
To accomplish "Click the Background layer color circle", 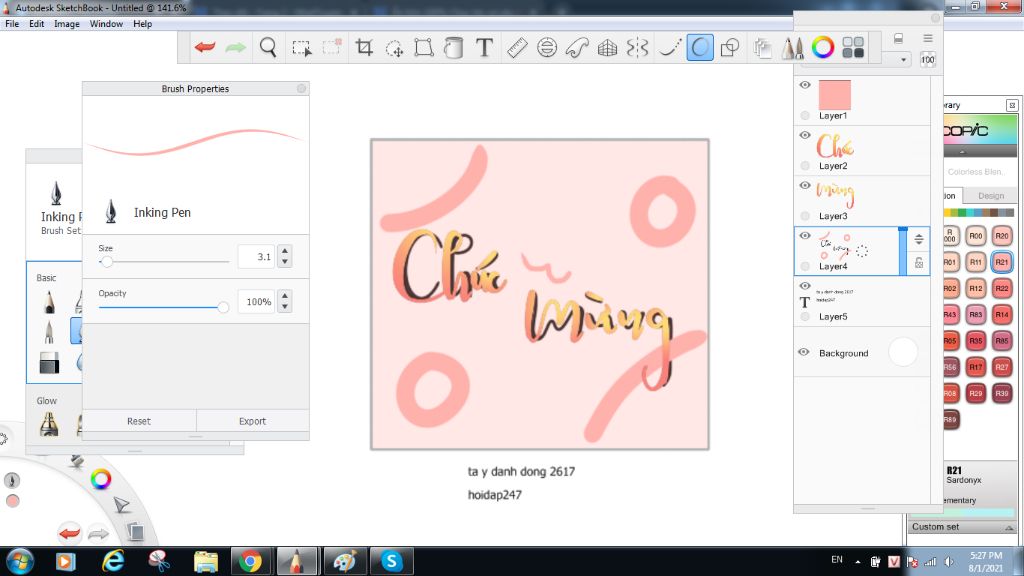I will [x=903, y=352].
